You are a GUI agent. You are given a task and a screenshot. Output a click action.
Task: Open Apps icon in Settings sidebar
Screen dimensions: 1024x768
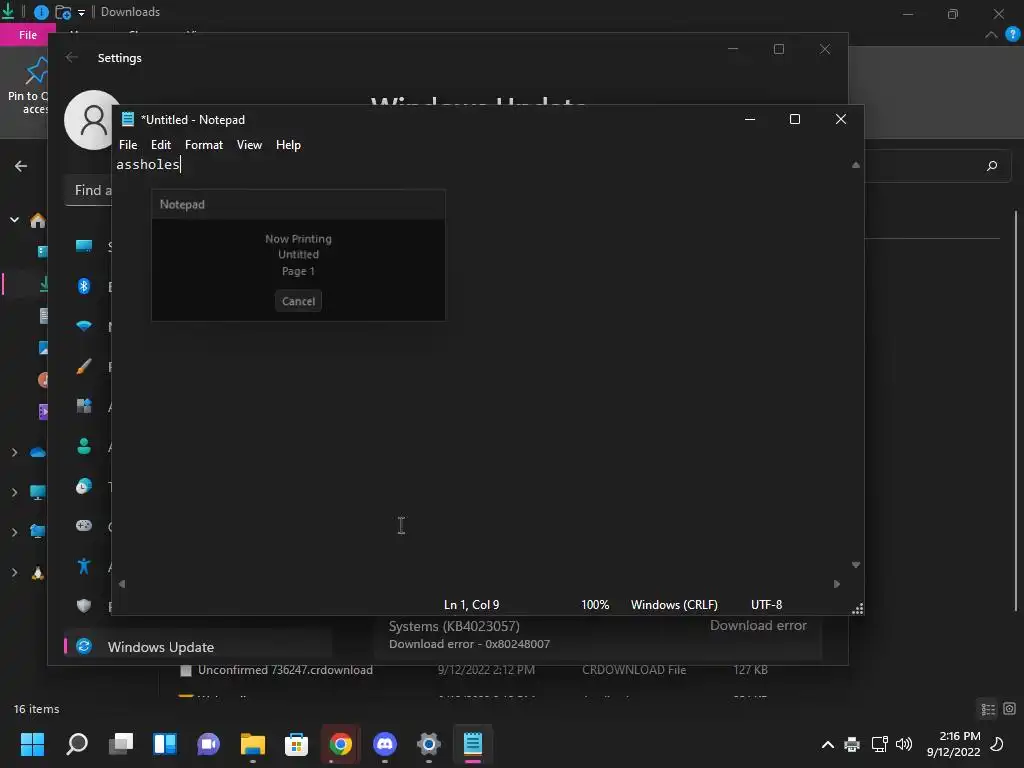click(84, 406)
